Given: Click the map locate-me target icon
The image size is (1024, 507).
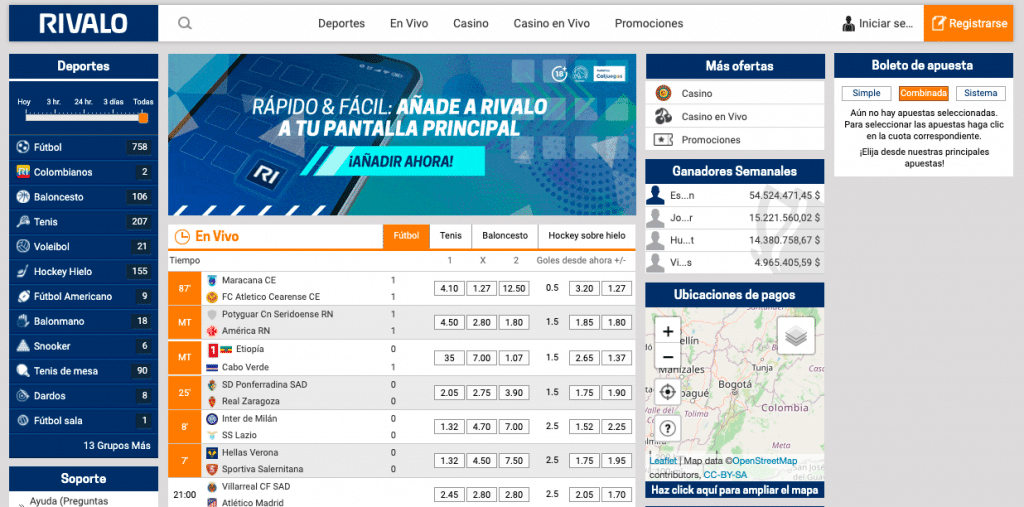Looking at the screenshot, I should [x=667, y=392].
